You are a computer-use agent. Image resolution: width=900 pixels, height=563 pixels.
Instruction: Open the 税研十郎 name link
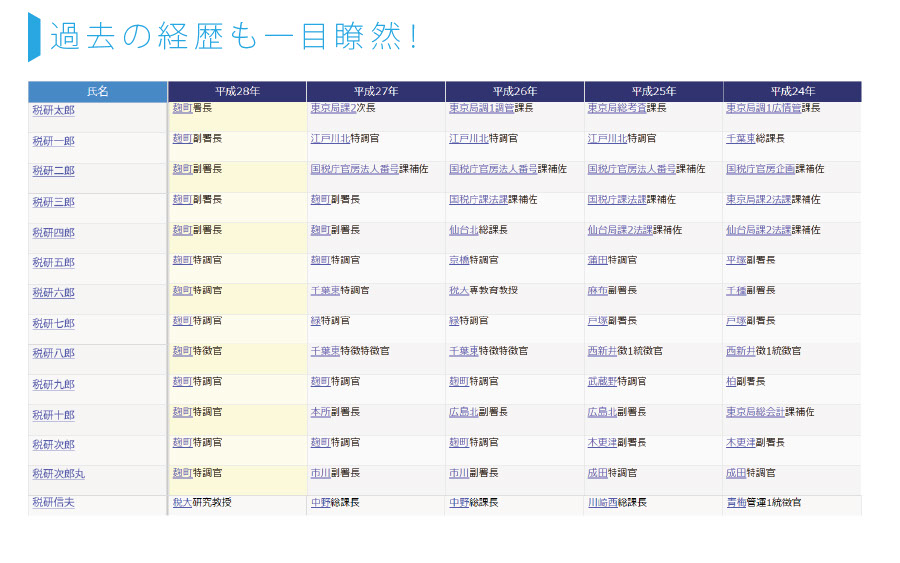tap(53, 414)
